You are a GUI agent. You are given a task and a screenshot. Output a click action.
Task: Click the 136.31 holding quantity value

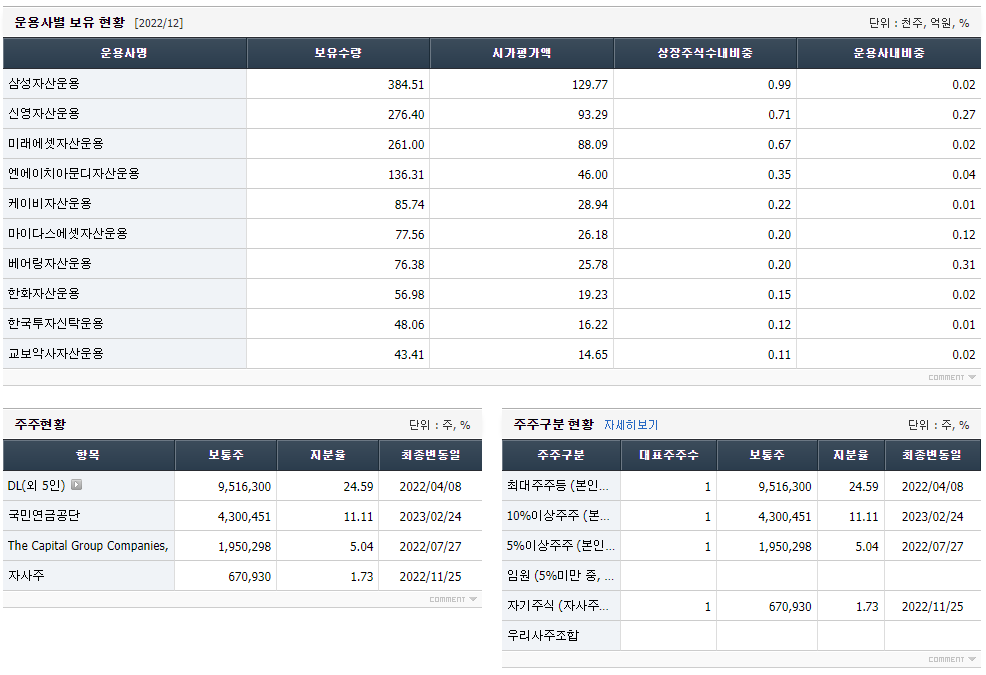click(x=406, y=174)
